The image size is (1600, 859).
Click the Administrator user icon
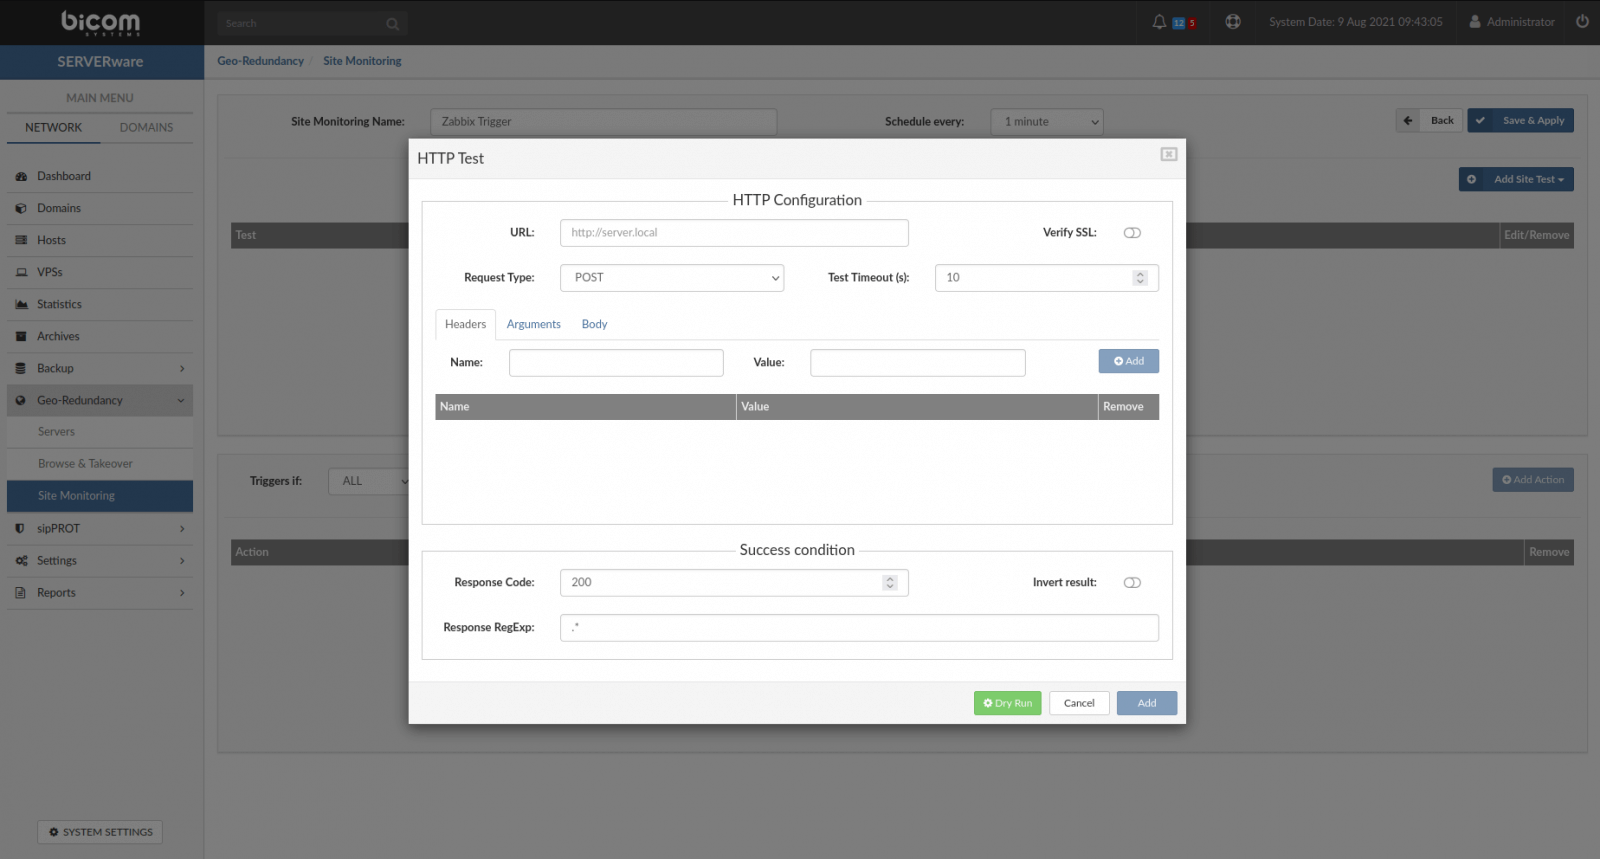[1475, 22]
